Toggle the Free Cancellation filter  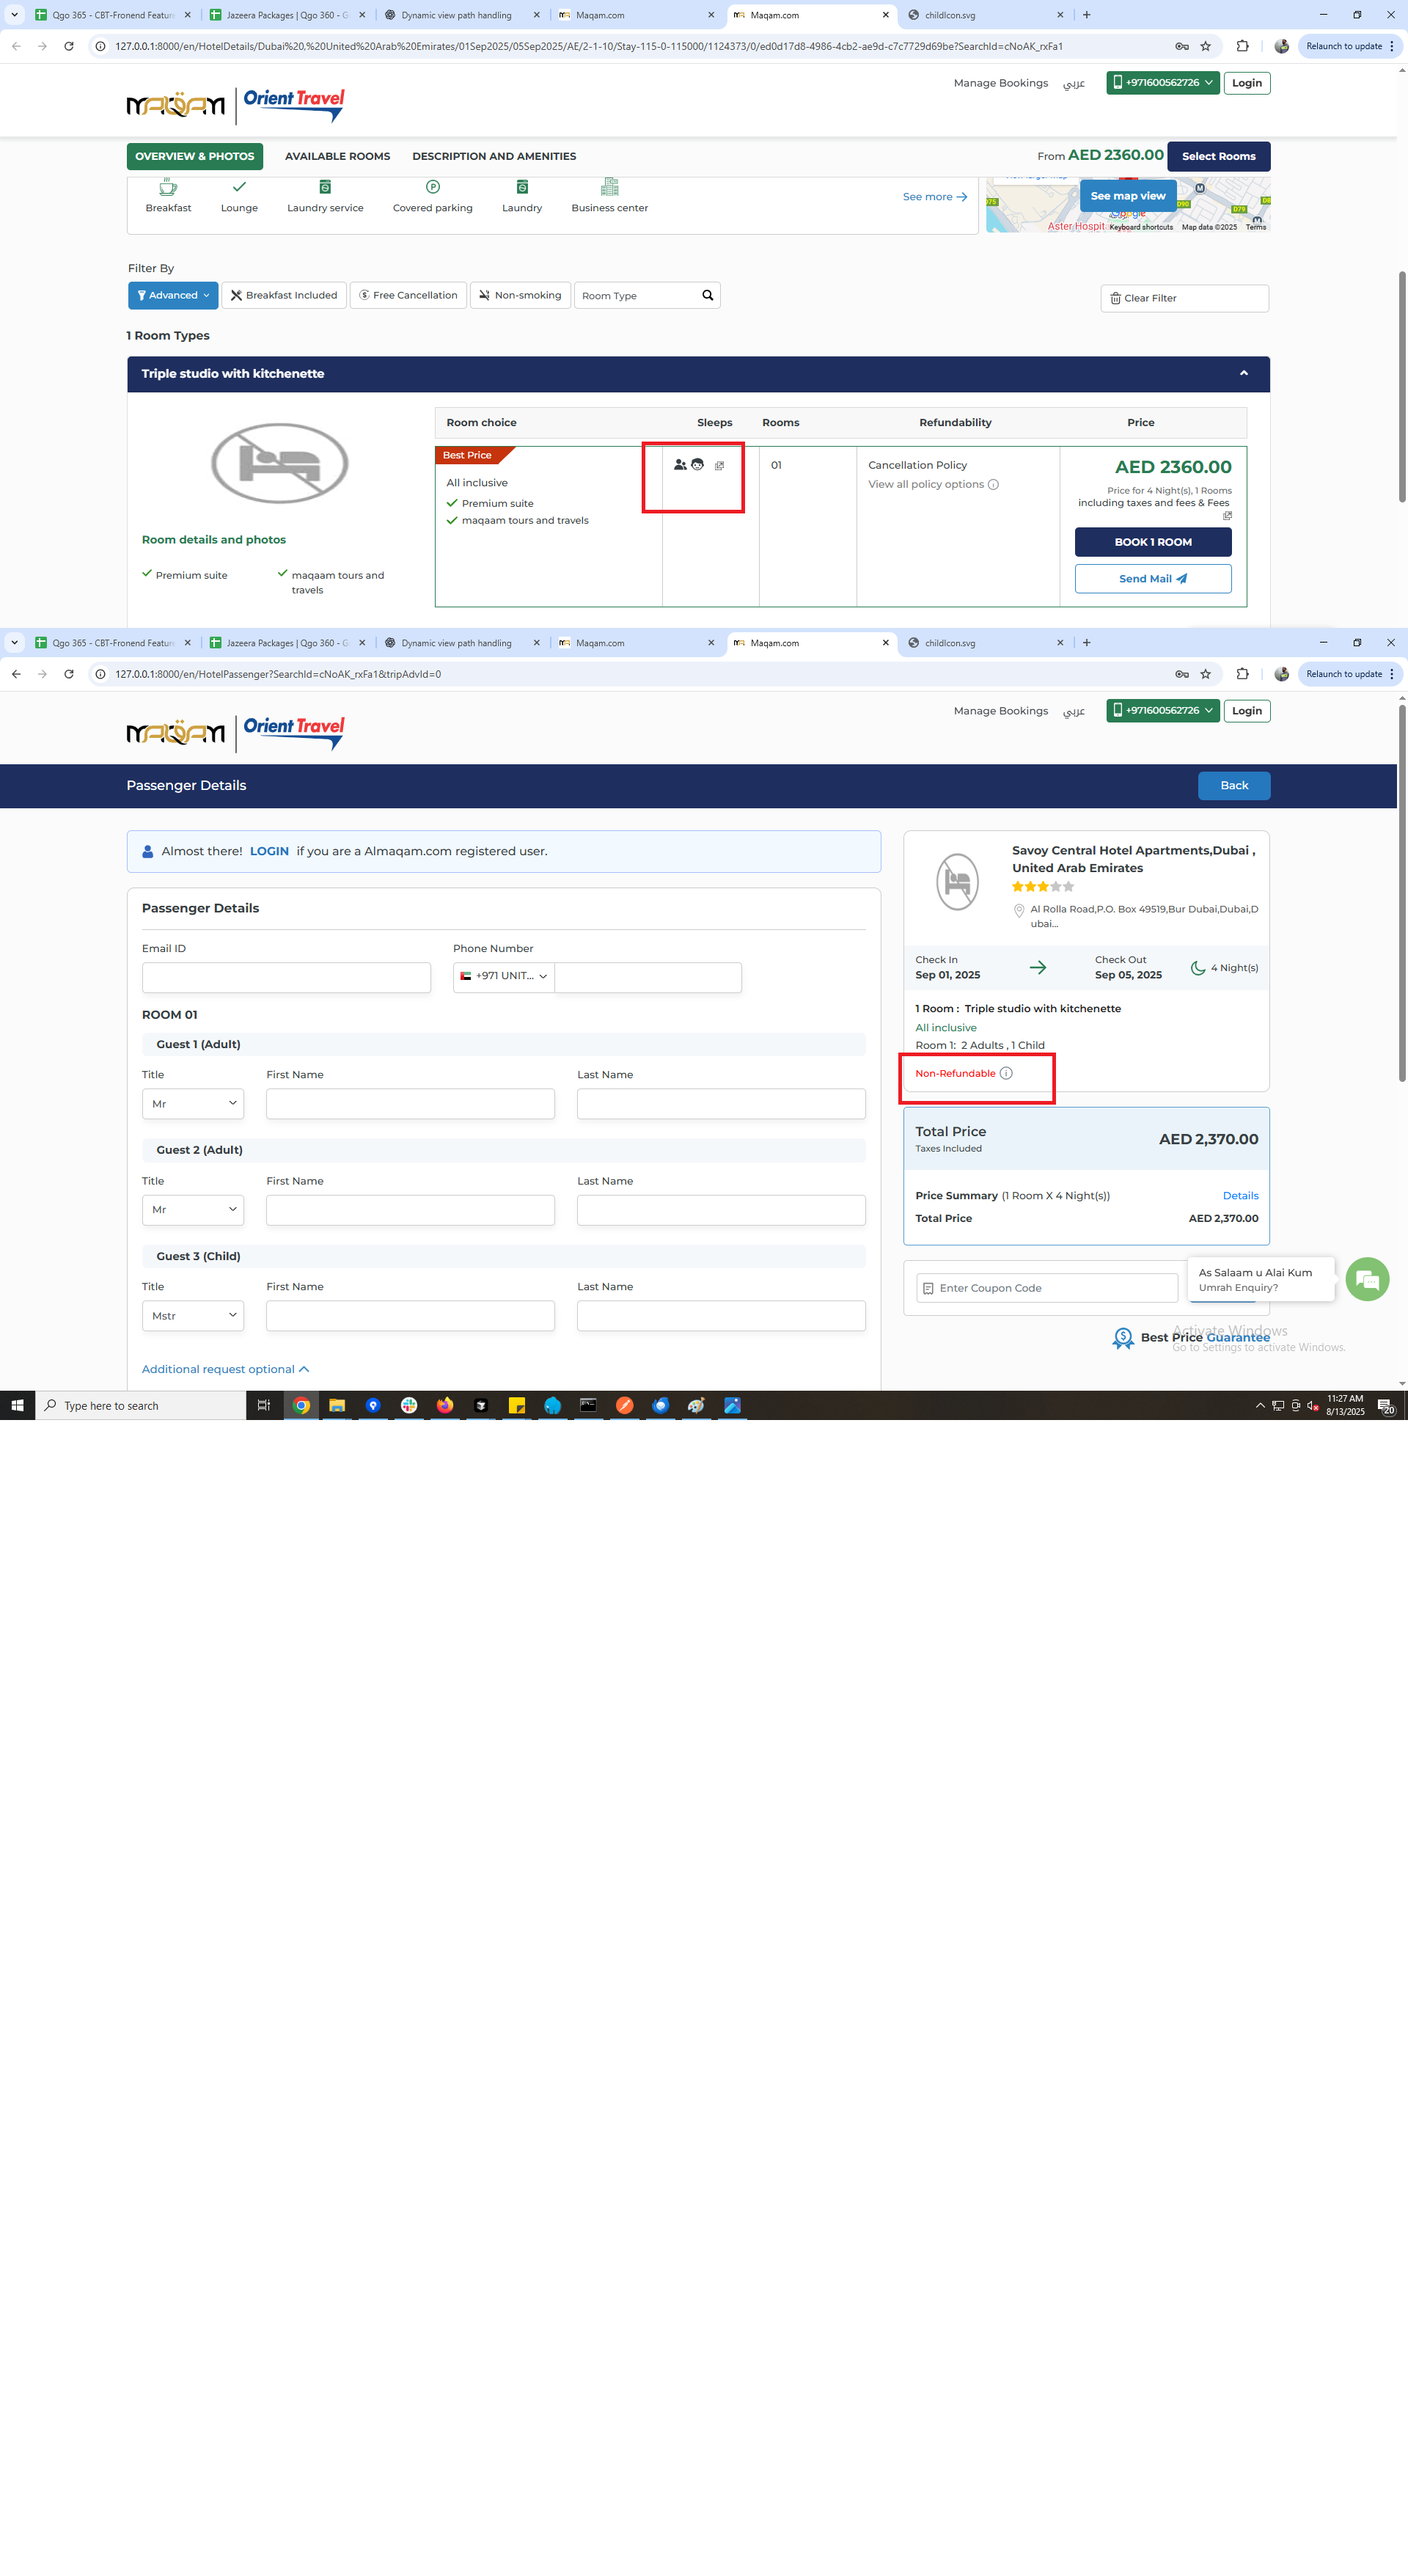[408, 295]
